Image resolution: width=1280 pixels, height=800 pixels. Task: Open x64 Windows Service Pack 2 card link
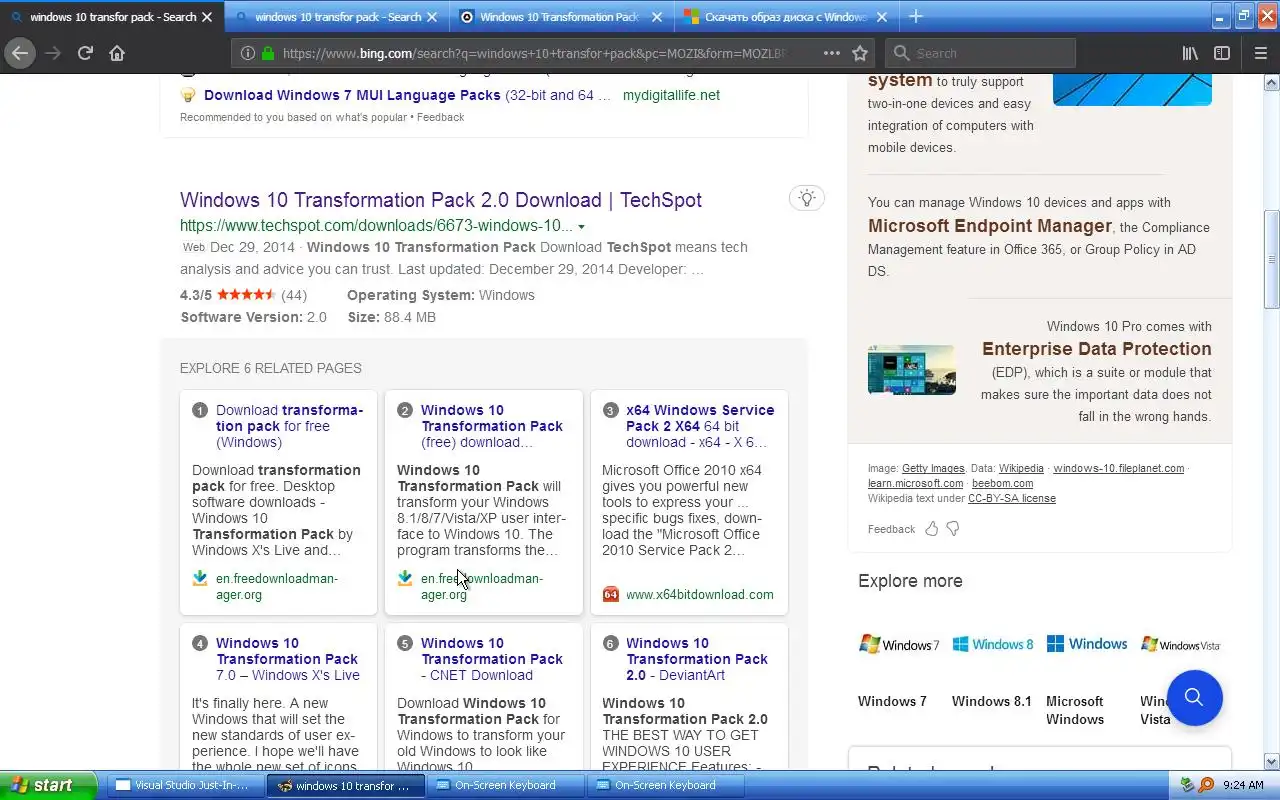pyautogui.click(x=700, y=426)
